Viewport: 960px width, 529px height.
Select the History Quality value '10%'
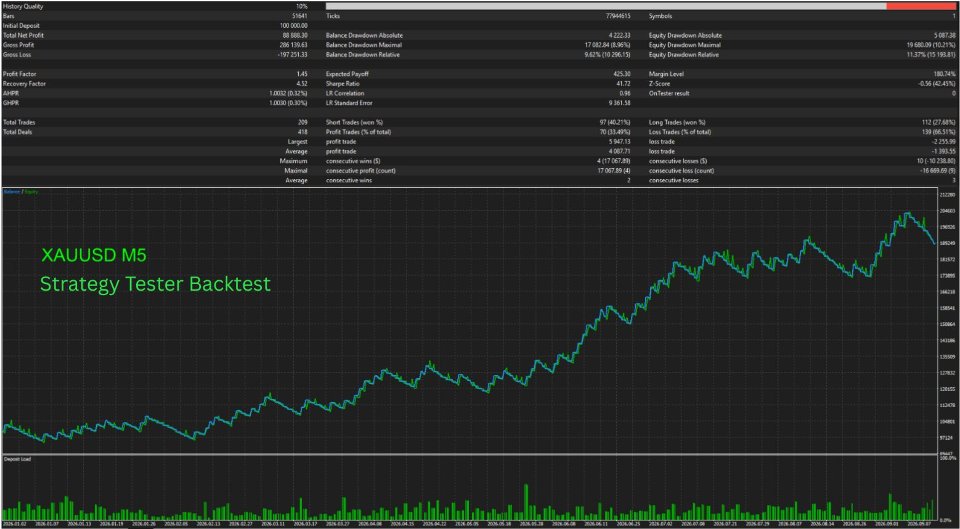301,6
